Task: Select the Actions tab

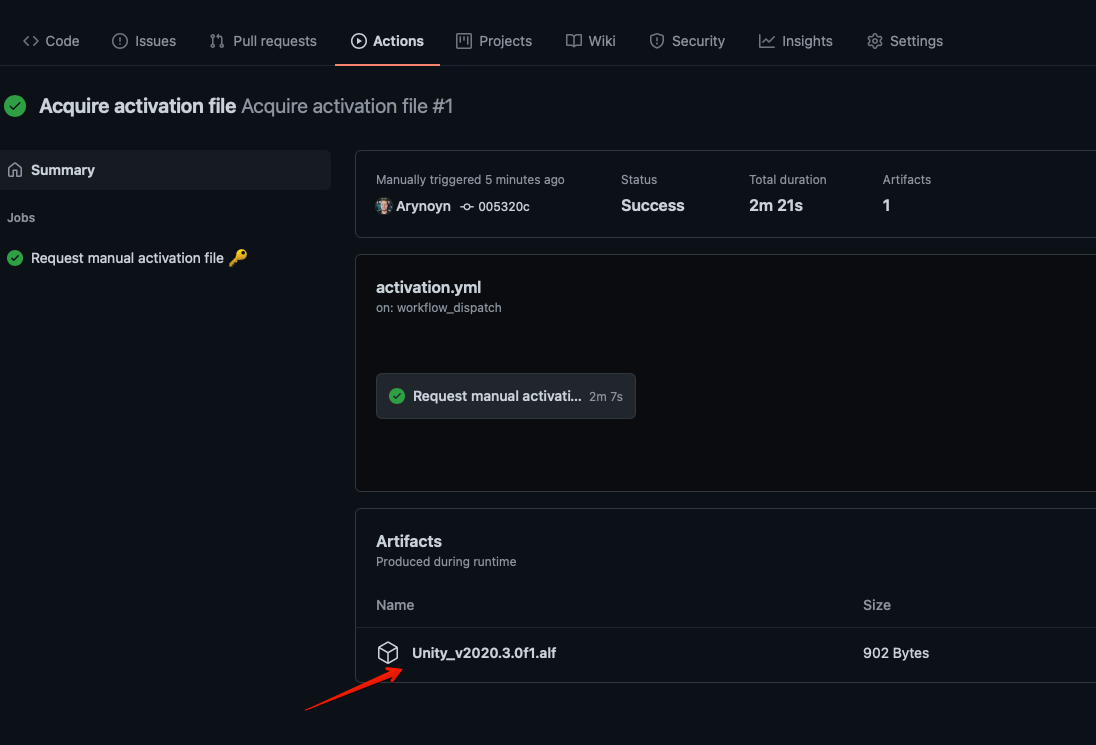Action: (387, 41)
